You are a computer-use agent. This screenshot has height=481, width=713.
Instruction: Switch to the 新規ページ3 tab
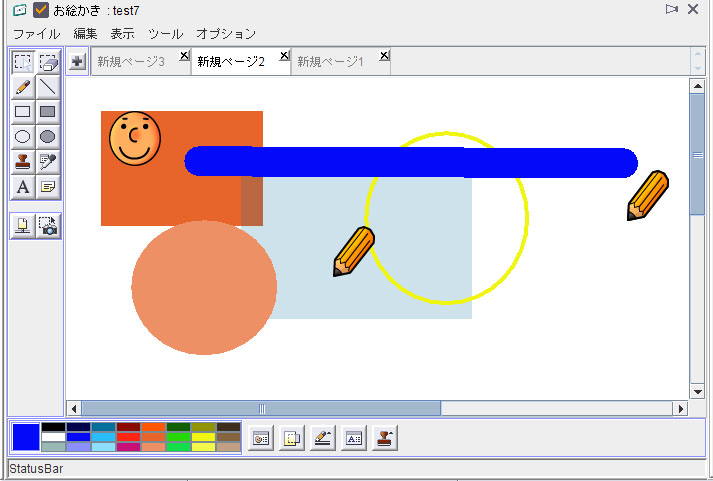[x=131, y=61]
